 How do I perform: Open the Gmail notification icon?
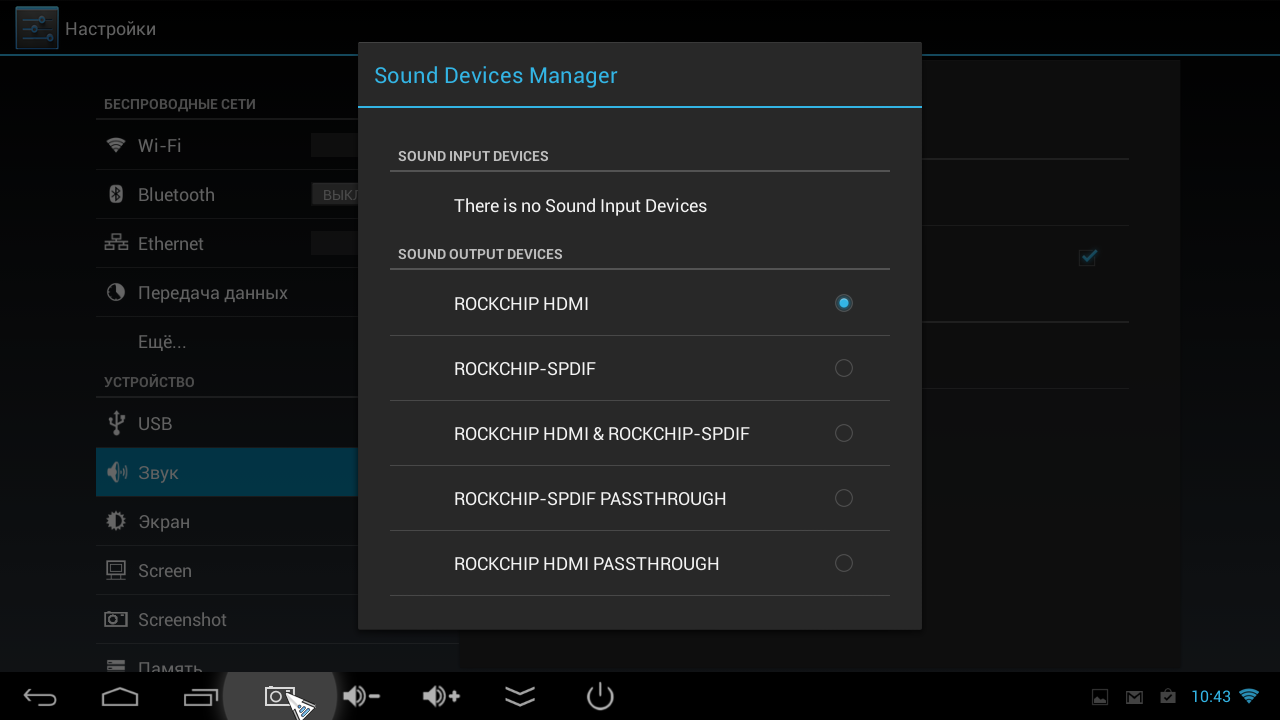tap(1134, 697)
